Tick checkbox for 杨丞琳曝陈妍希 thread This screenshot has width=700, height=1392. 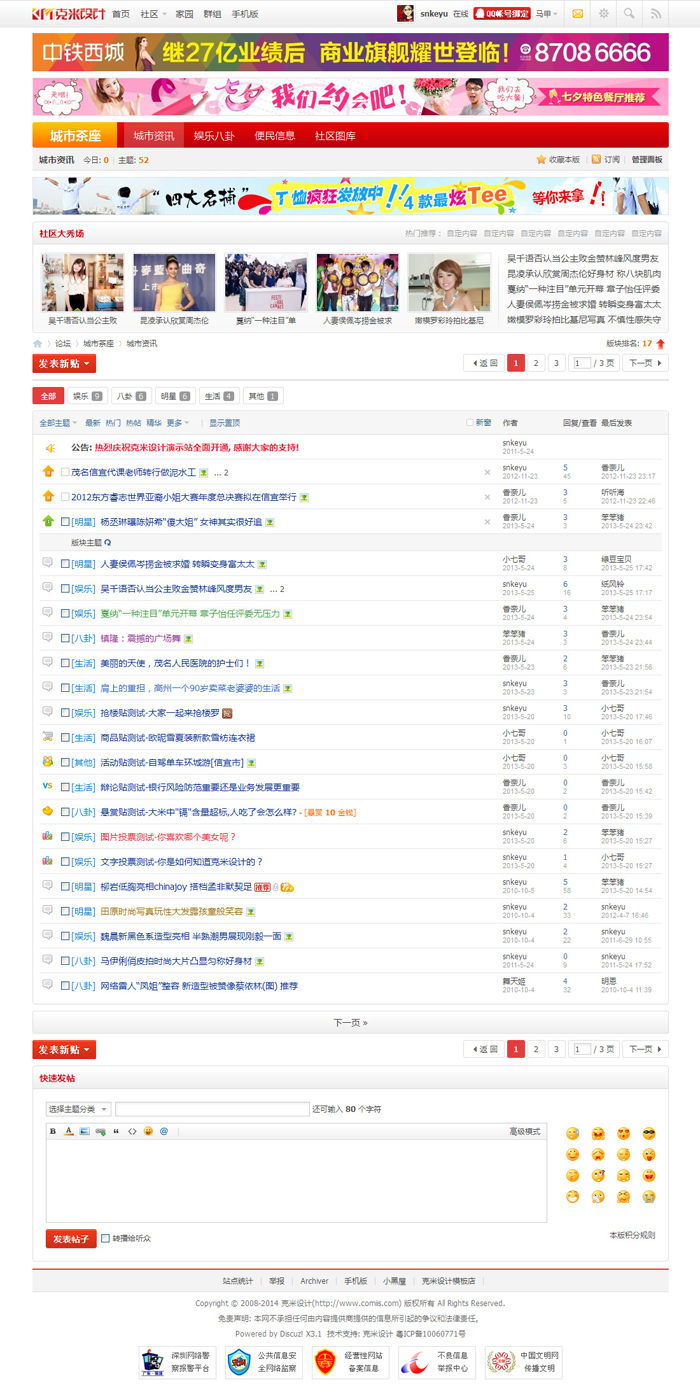click(65, 522)
